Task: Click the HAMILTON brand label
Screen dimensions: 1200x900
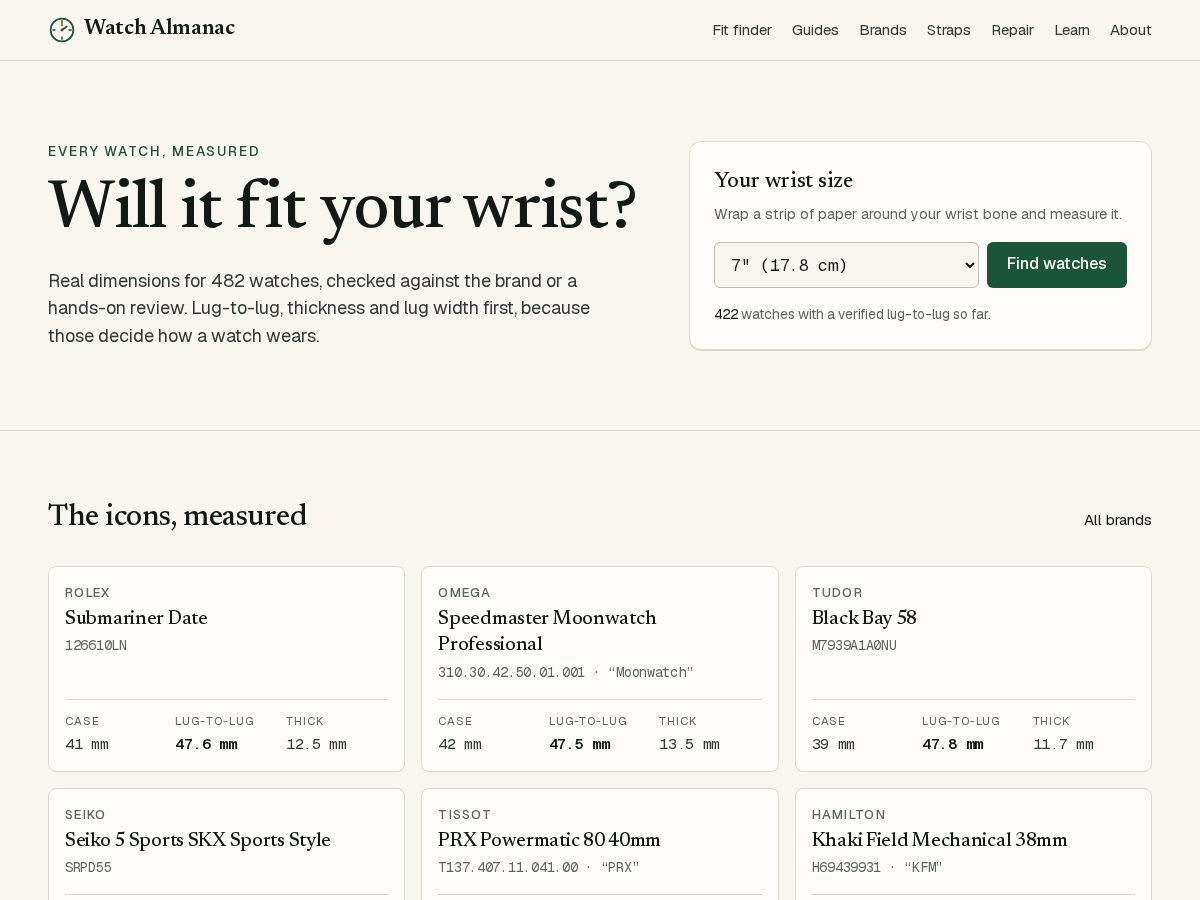Action: (x=849, y=815)
